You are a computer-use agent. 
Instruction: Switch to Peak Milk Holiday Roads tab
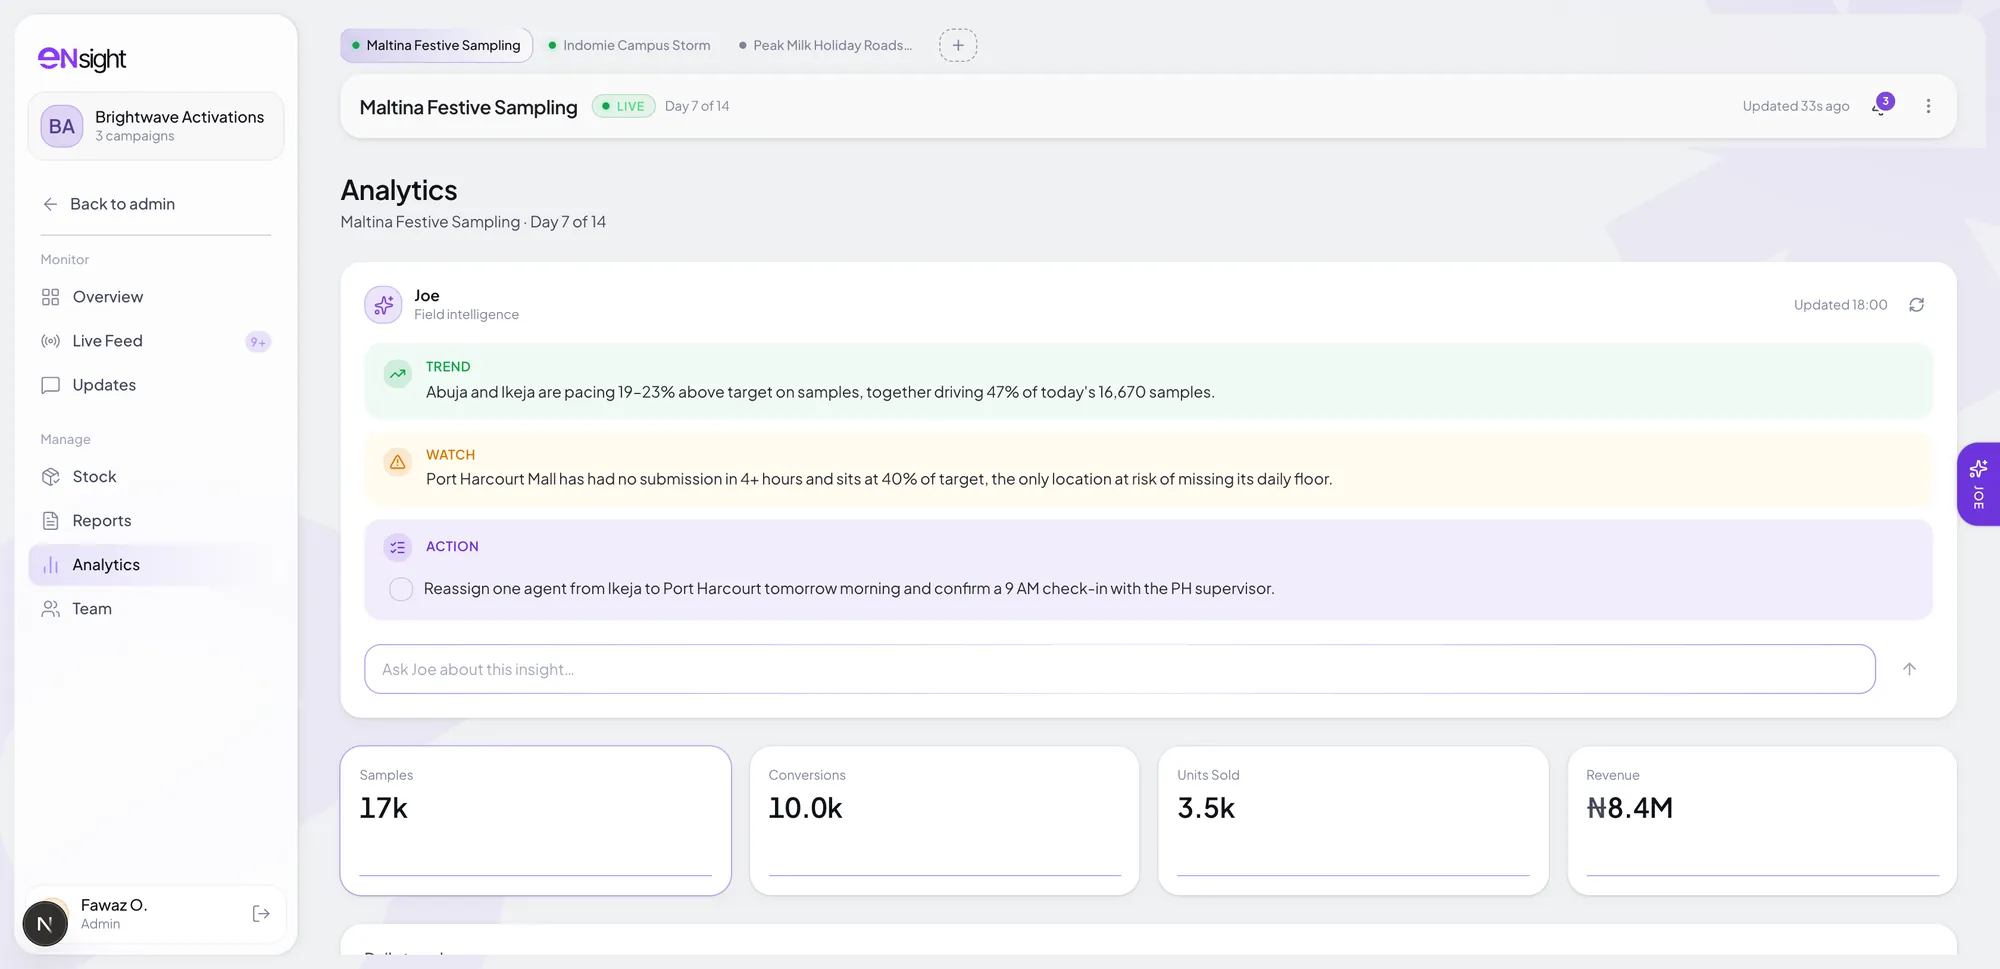point(826,45)
